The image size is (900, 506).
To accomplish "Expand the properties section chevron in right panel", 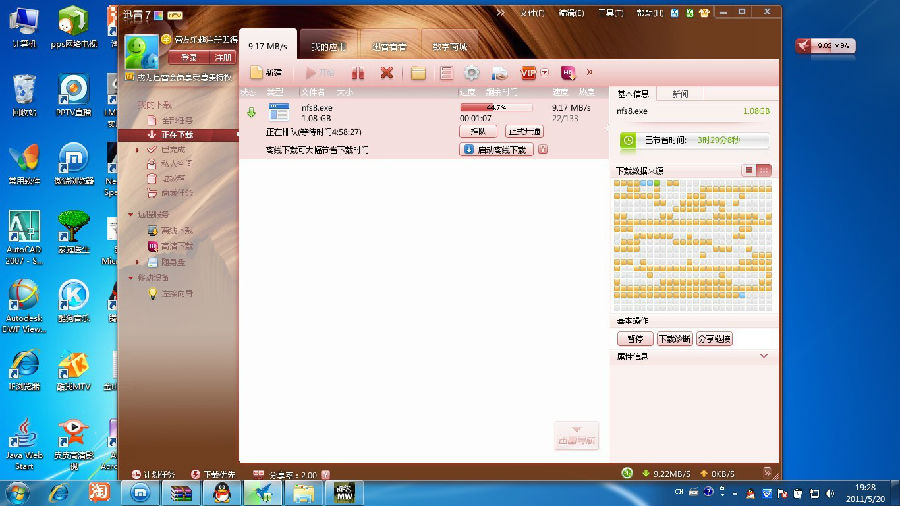I will pyautogui.click(x=764, y=356).
